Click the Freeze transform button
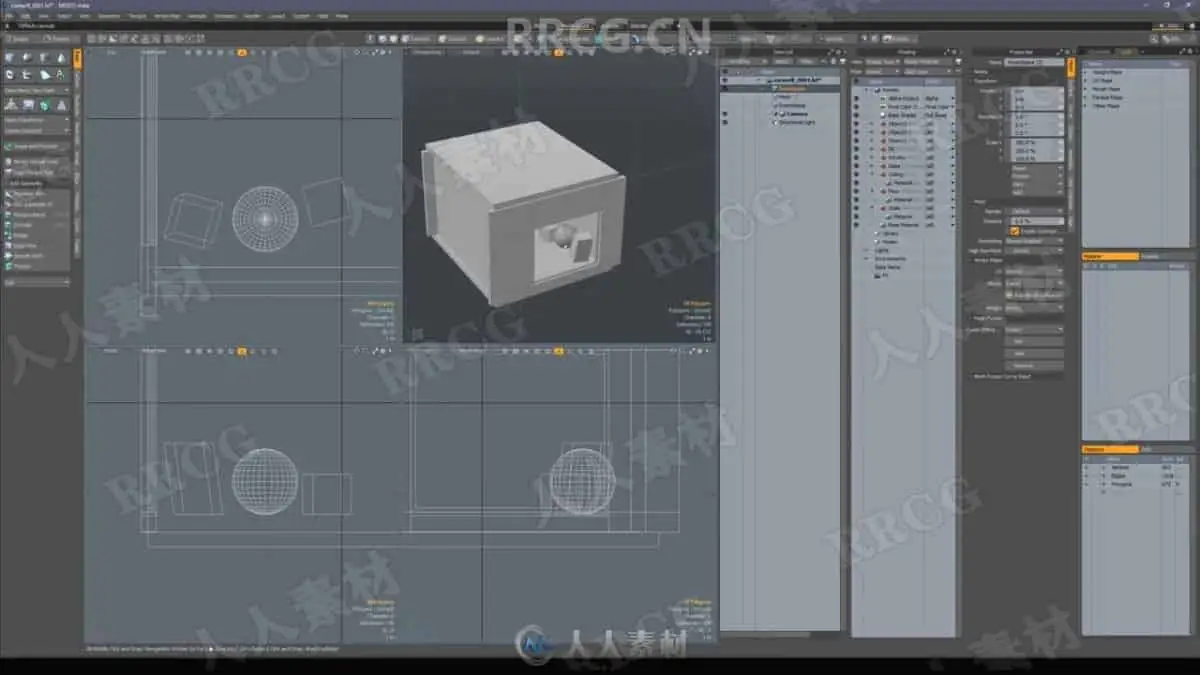 (x=1038, y=176)
